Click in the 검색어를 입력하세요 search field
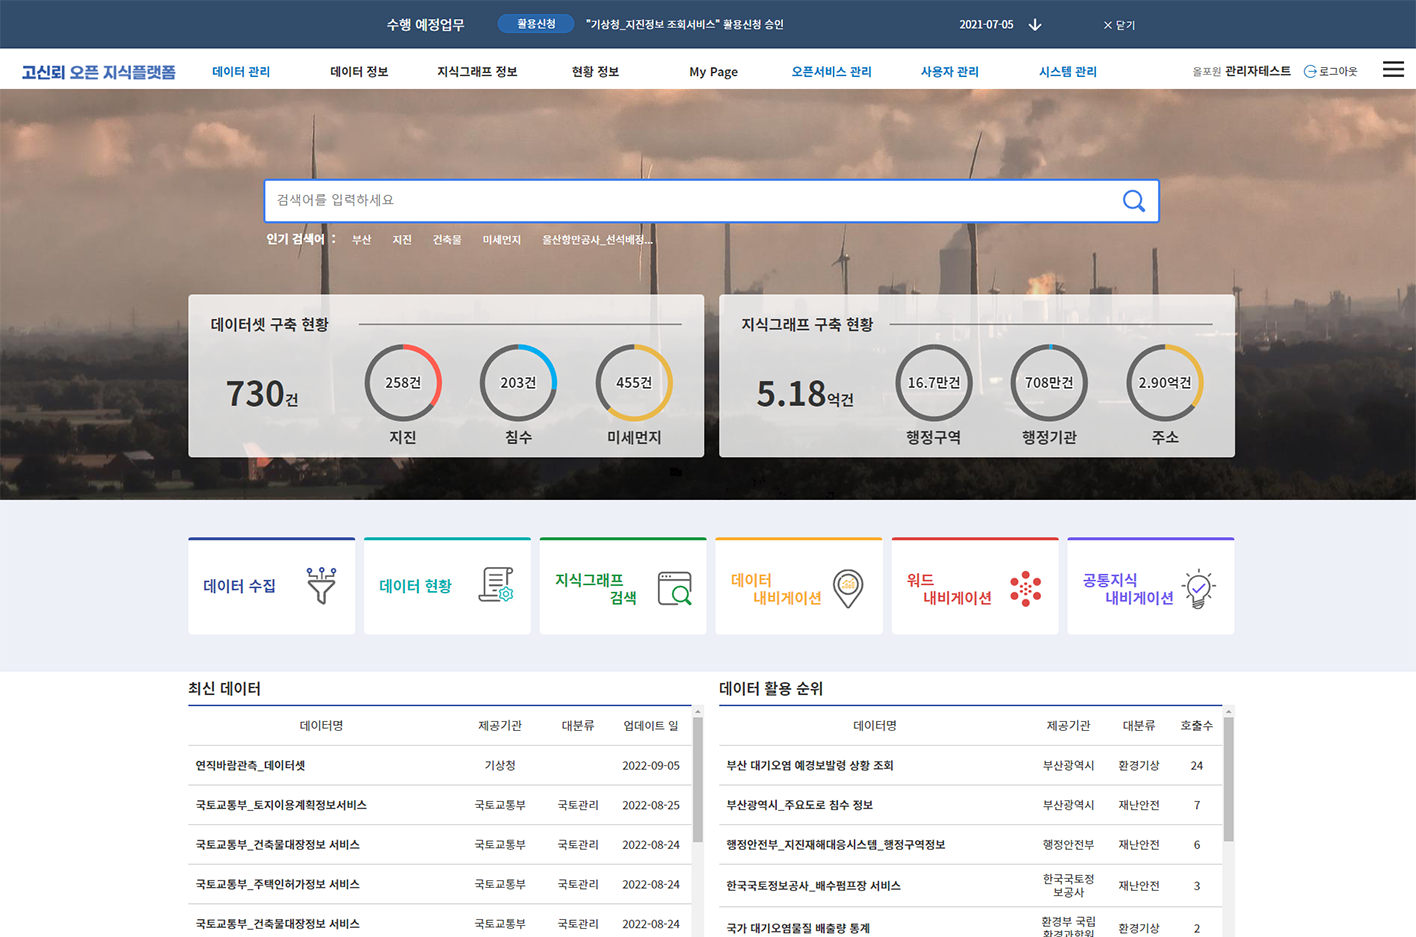The image size is (1416, 937). pyautogui.click(x=690, y=201)
